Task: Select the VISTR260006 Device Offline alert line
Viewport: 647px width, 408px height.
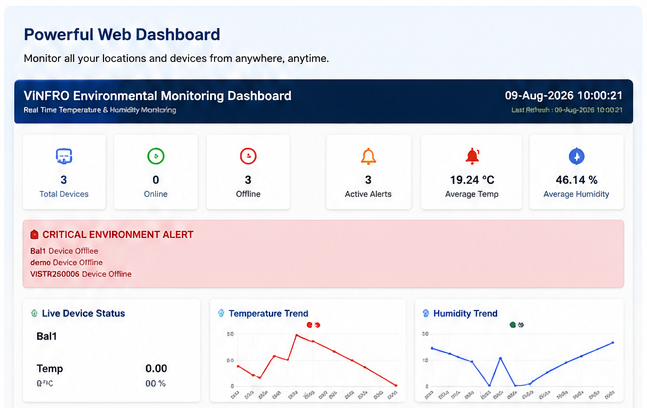Action: pos(81,274)
